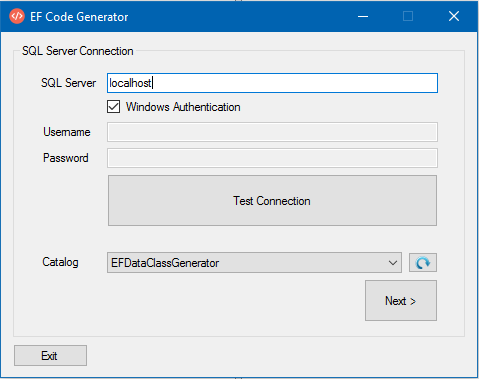Uncheck the Windows Authentication checkbox
The width and height of the screenshot is (479, 379).
(x=113, y=107)
